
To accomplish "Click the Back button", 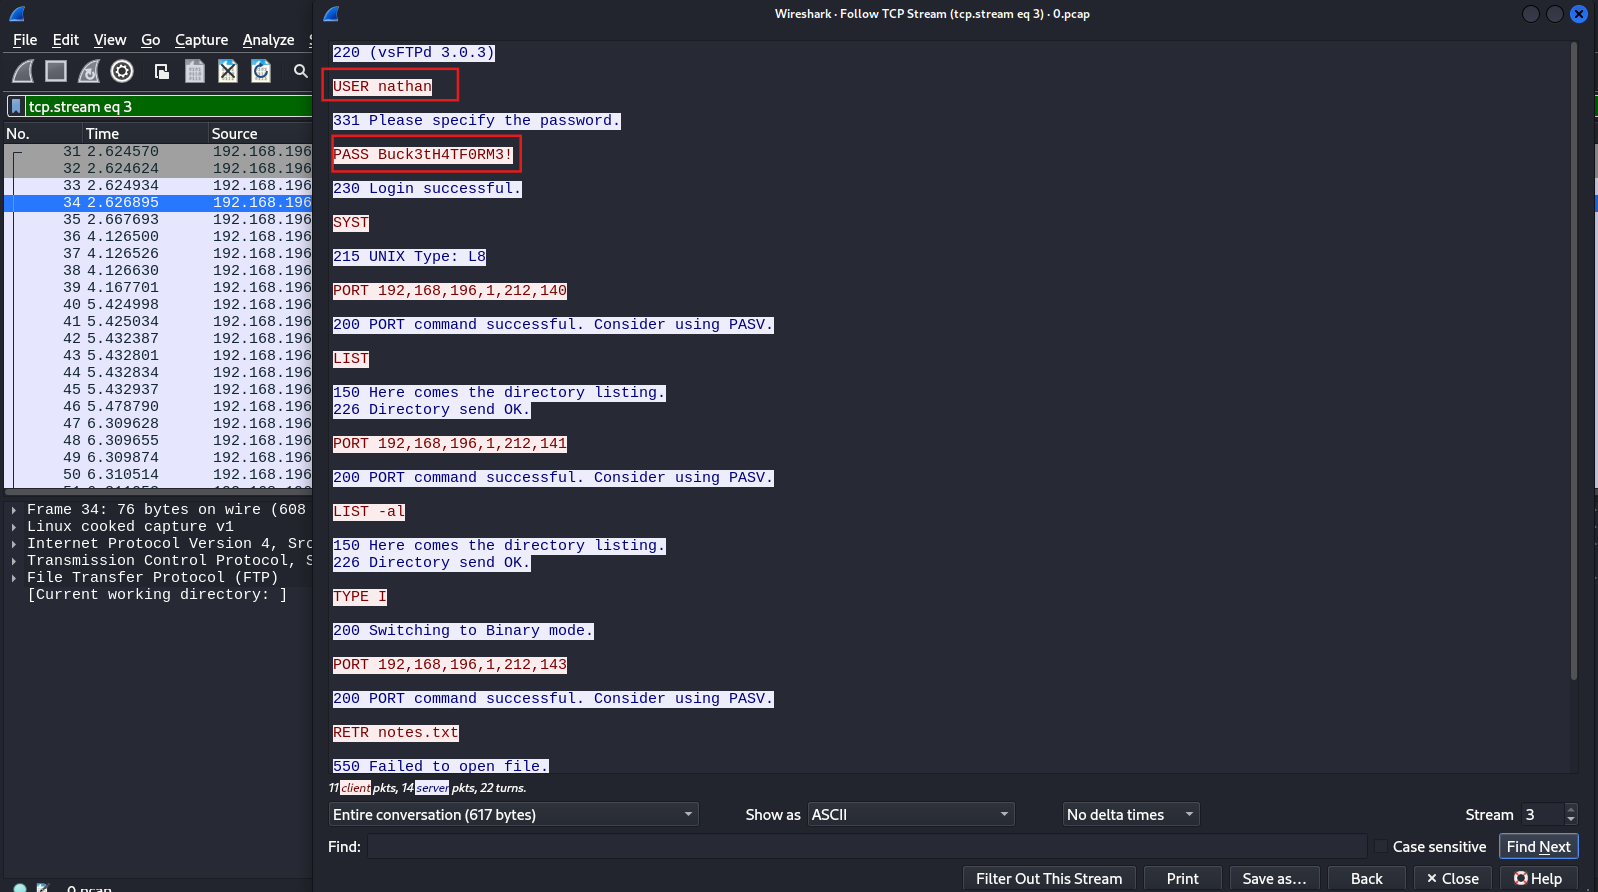I will tap(1367, 879).
